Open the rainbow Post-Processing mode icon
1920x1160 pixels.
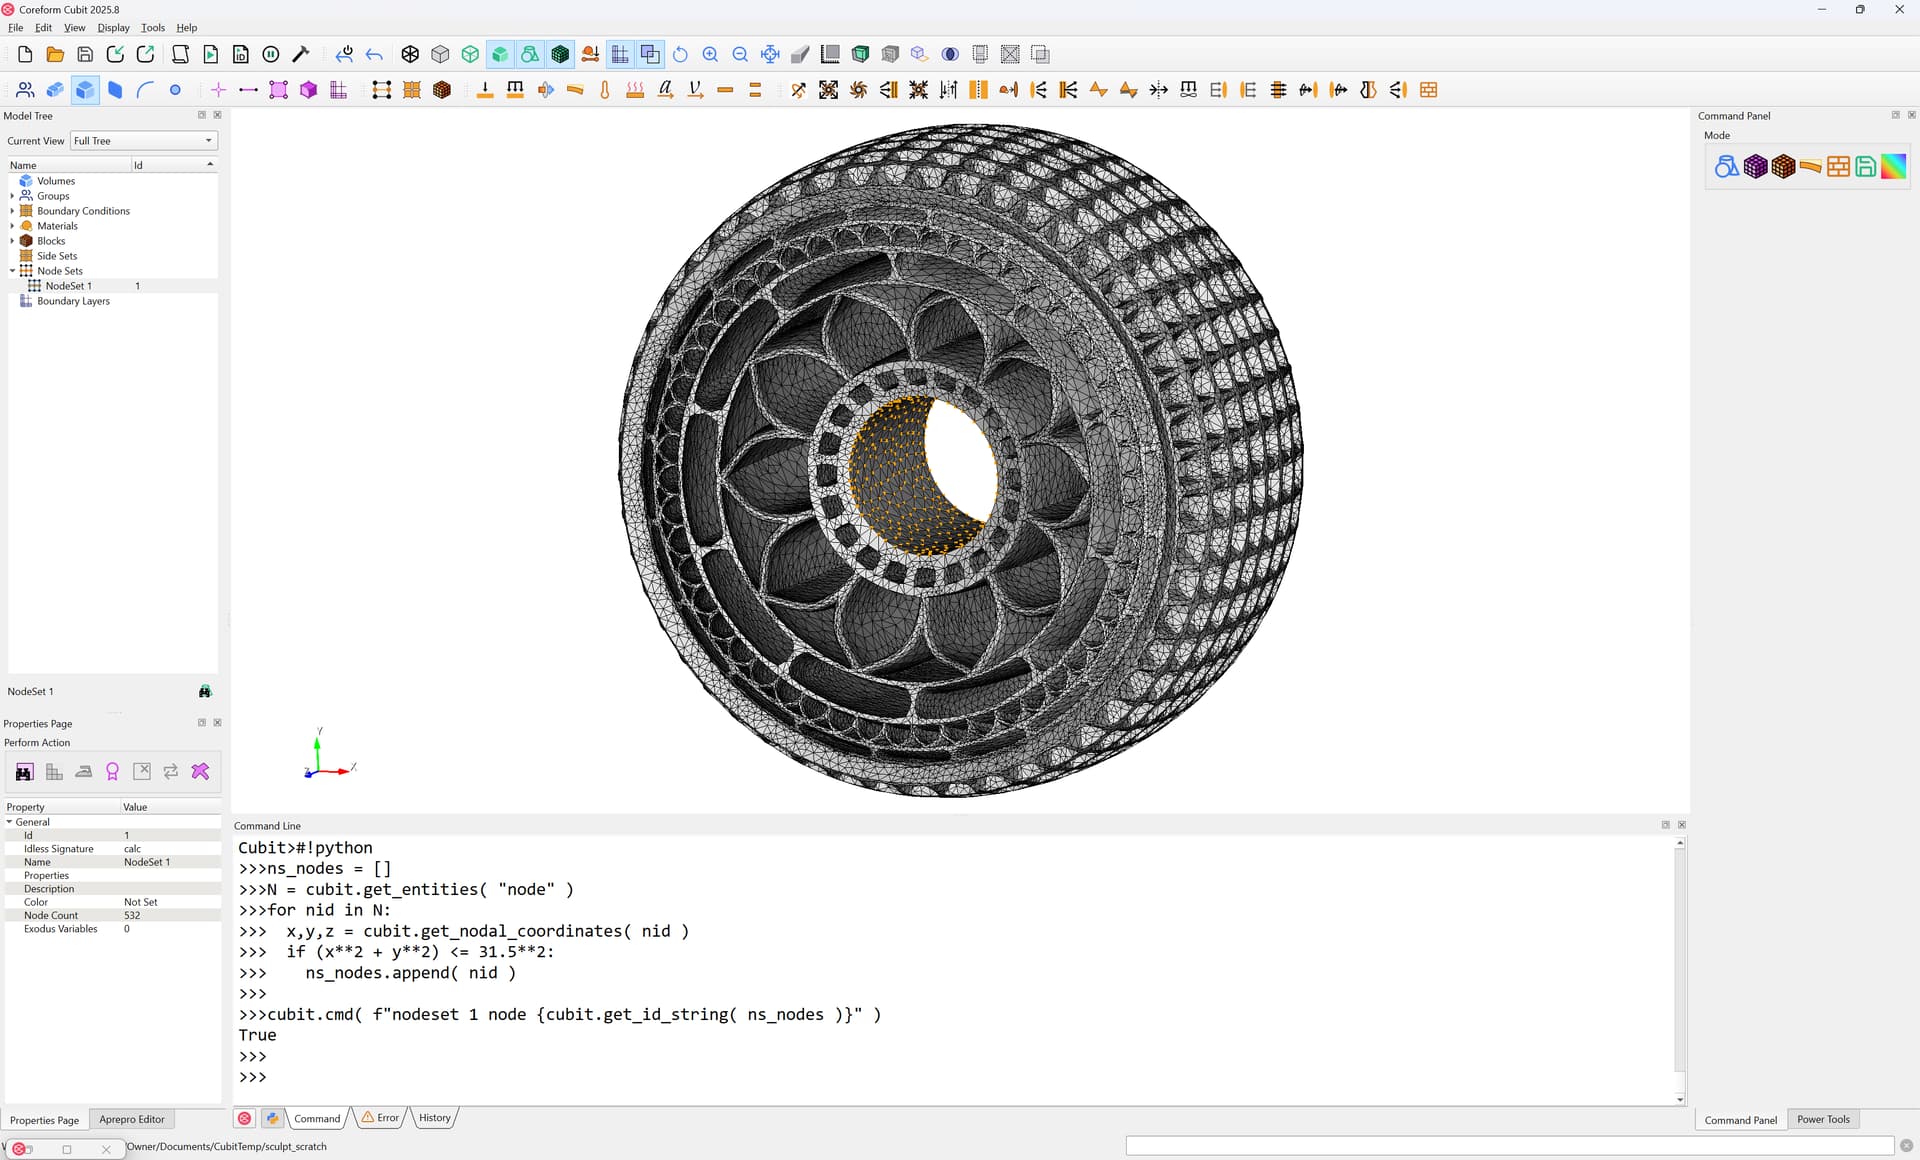pyautogui.click(x=1893, y=167)
